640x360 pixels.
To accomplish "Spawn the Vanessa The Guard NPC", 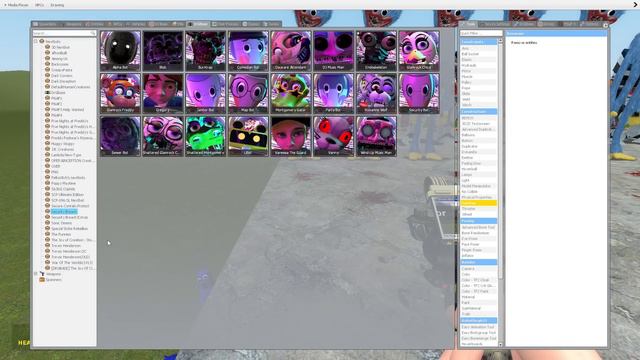I will [291, 136].
